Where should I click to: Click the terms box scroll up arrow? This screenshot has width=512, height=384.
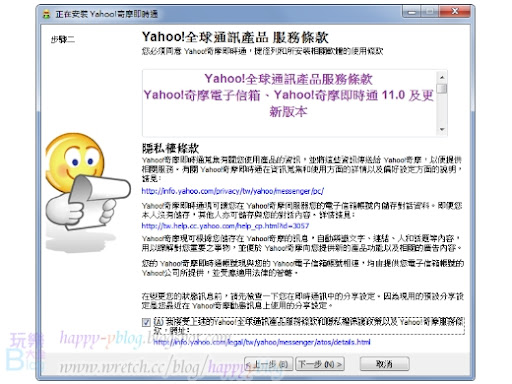(x=442, y=77)
